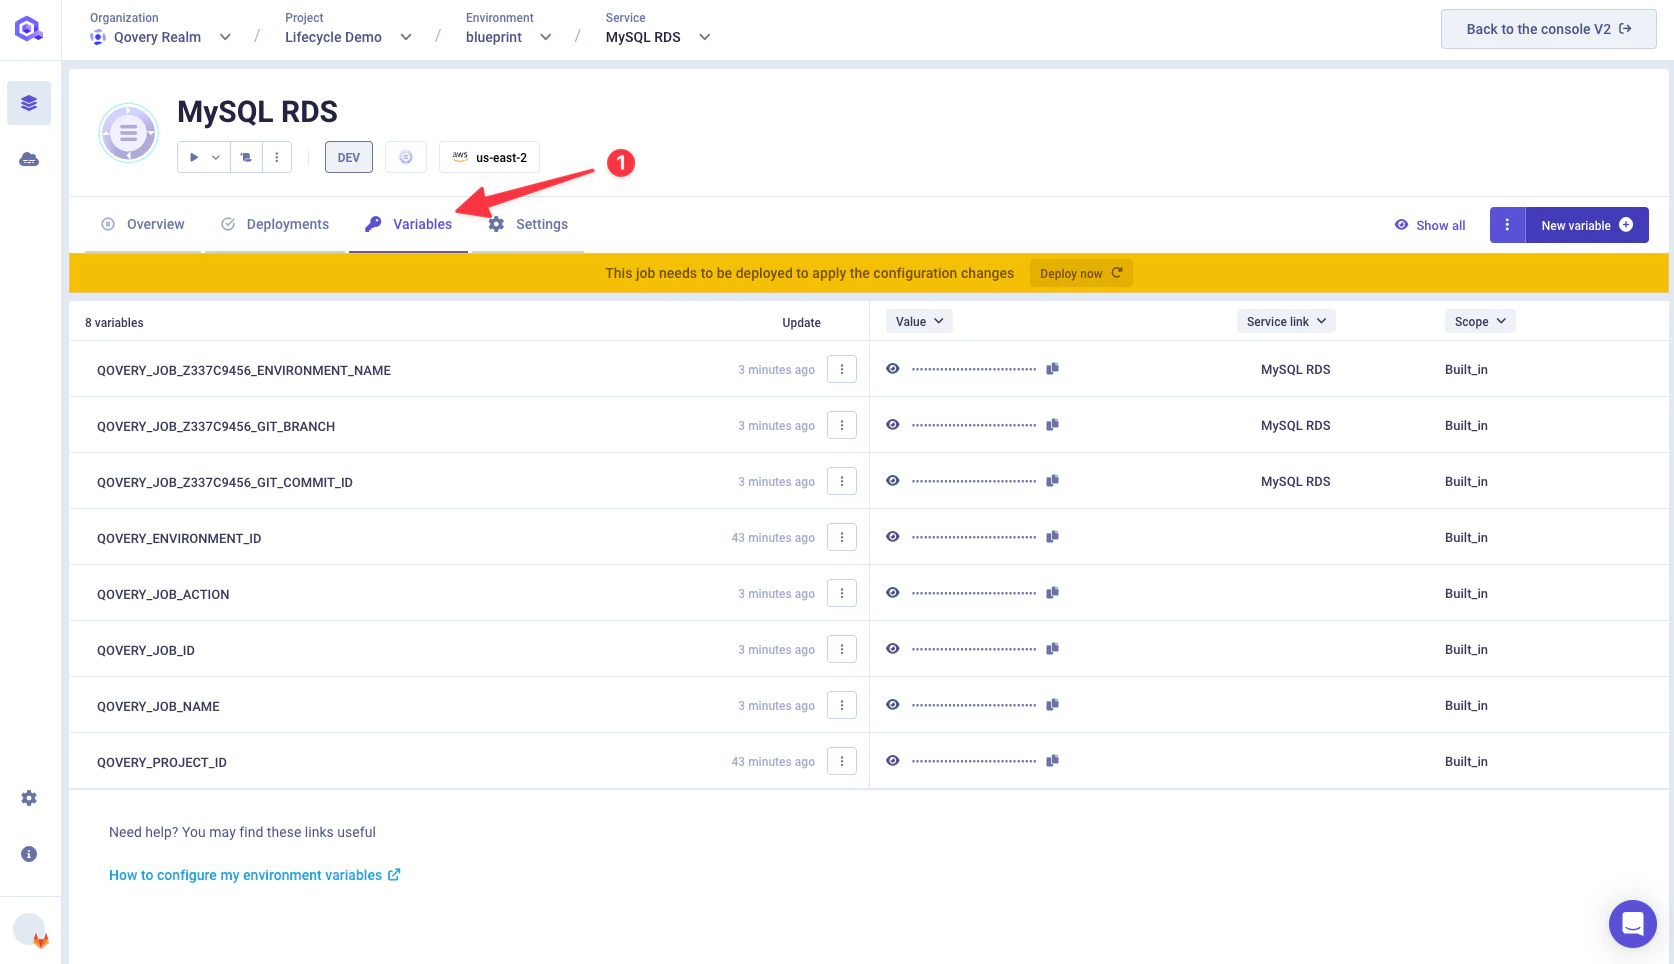The image size is (1674, 964).
Task: Click the play button to deploy service
Action: click(x=192, y=157)
